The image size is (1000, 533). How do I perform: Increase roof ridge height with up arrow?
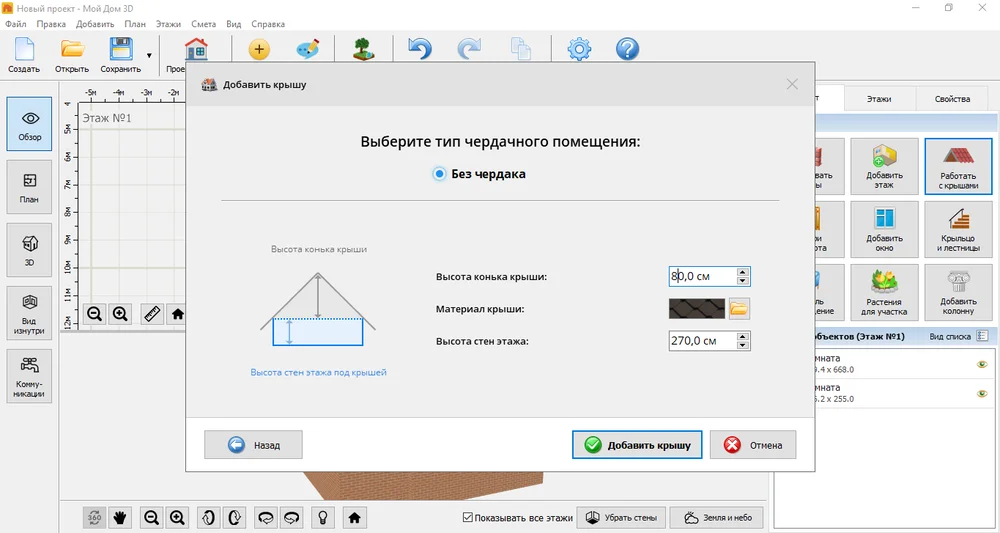742,272
